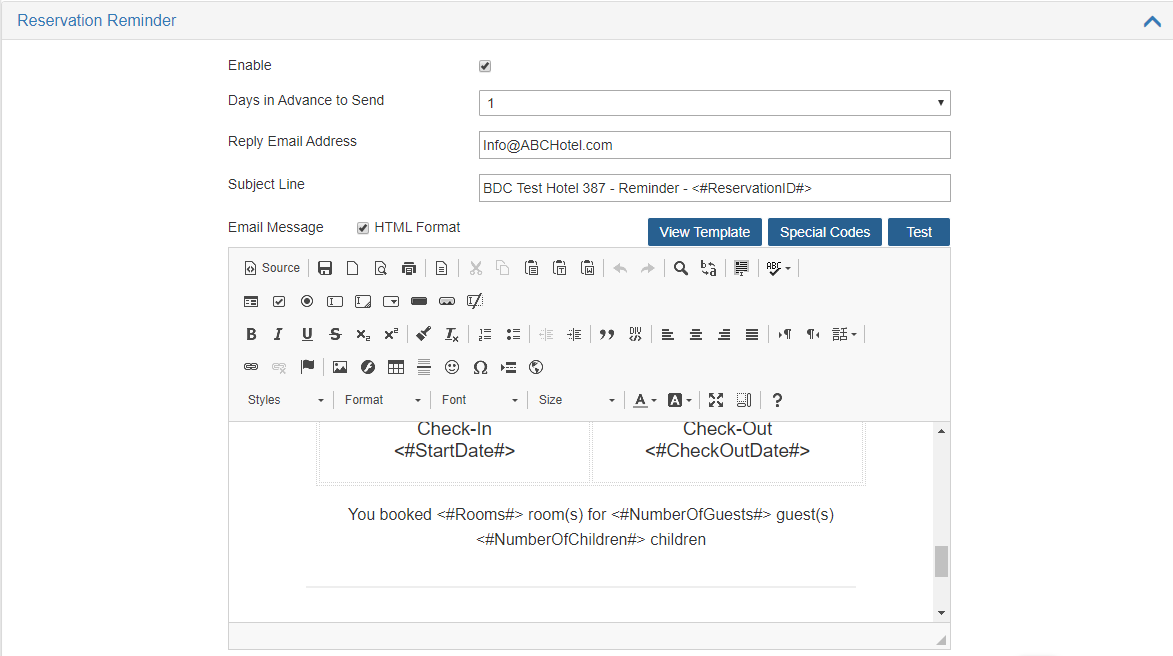This screenshot has width=1173, height=656.
Task: Click the Preview icon in toolbar
Action: (x=380, y=268)
